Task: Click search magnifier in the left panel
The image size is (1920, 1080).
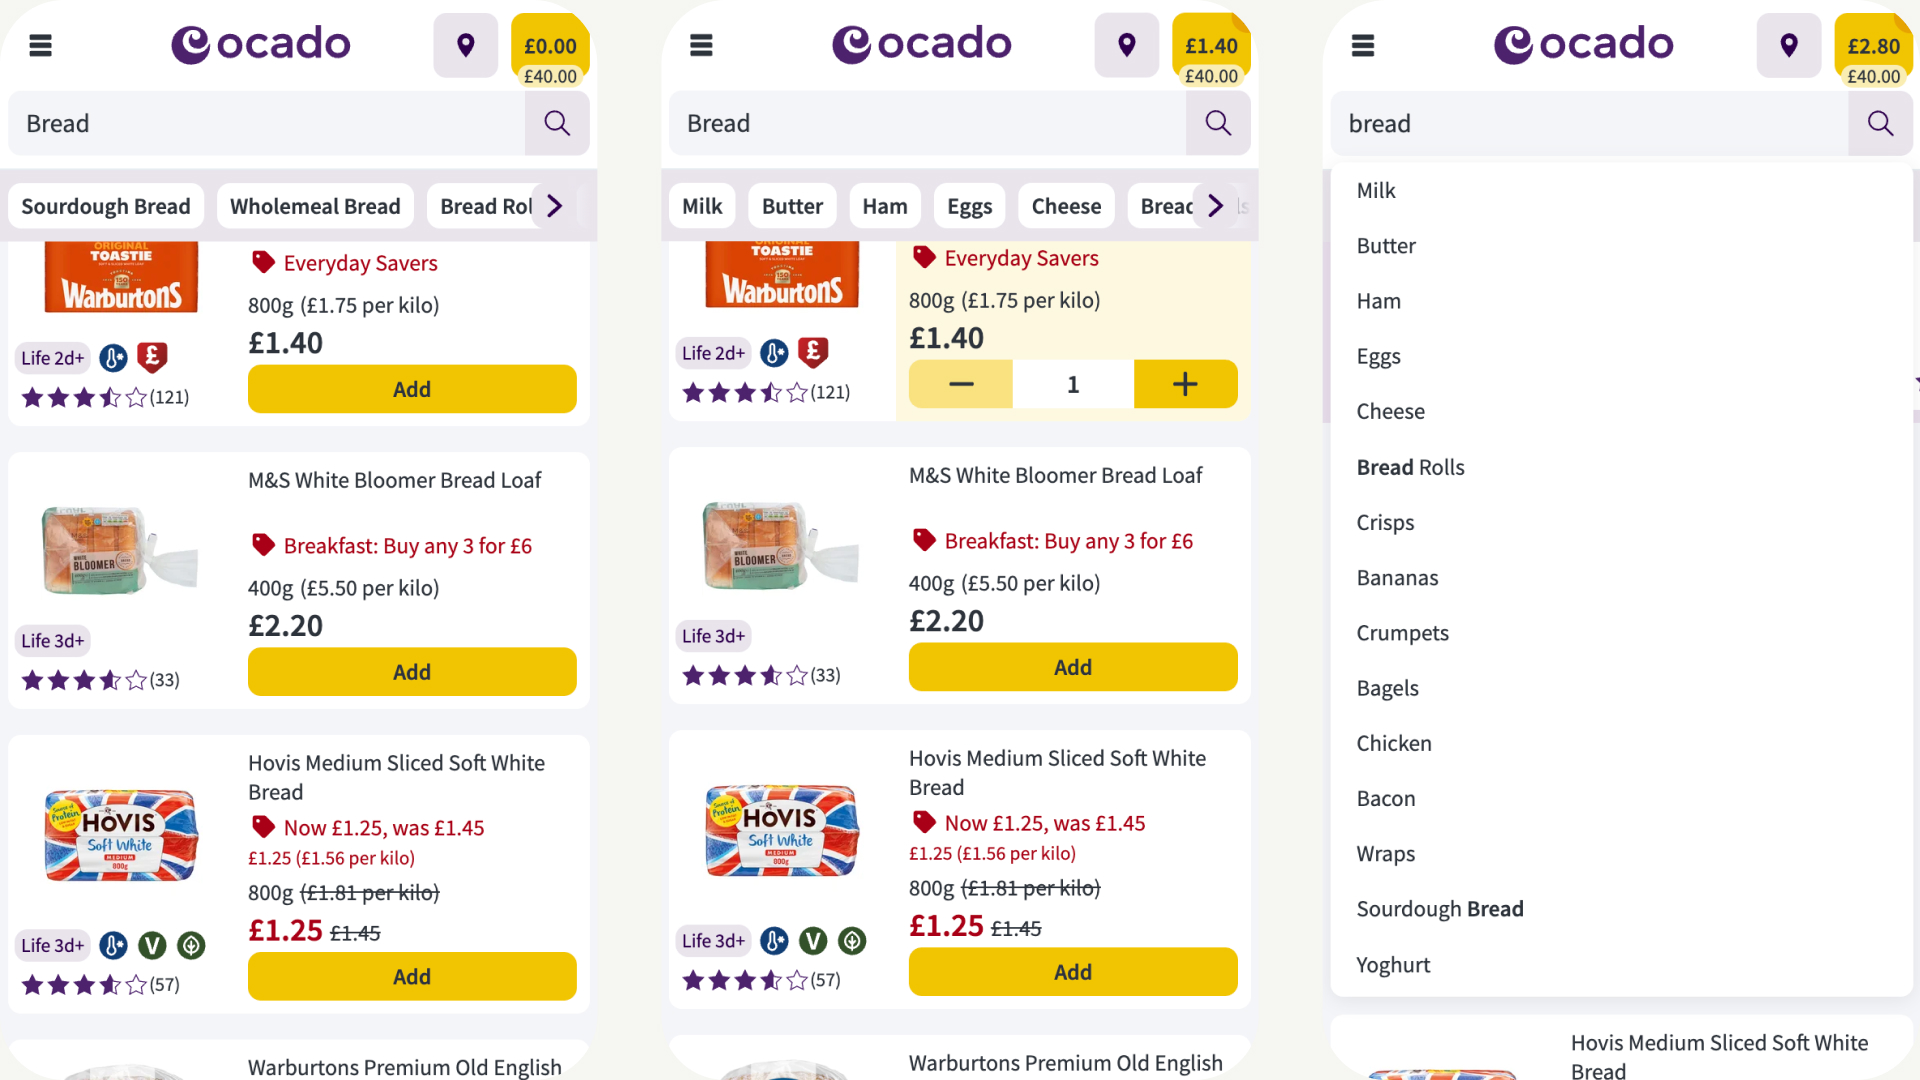Action: coord(557,123)
